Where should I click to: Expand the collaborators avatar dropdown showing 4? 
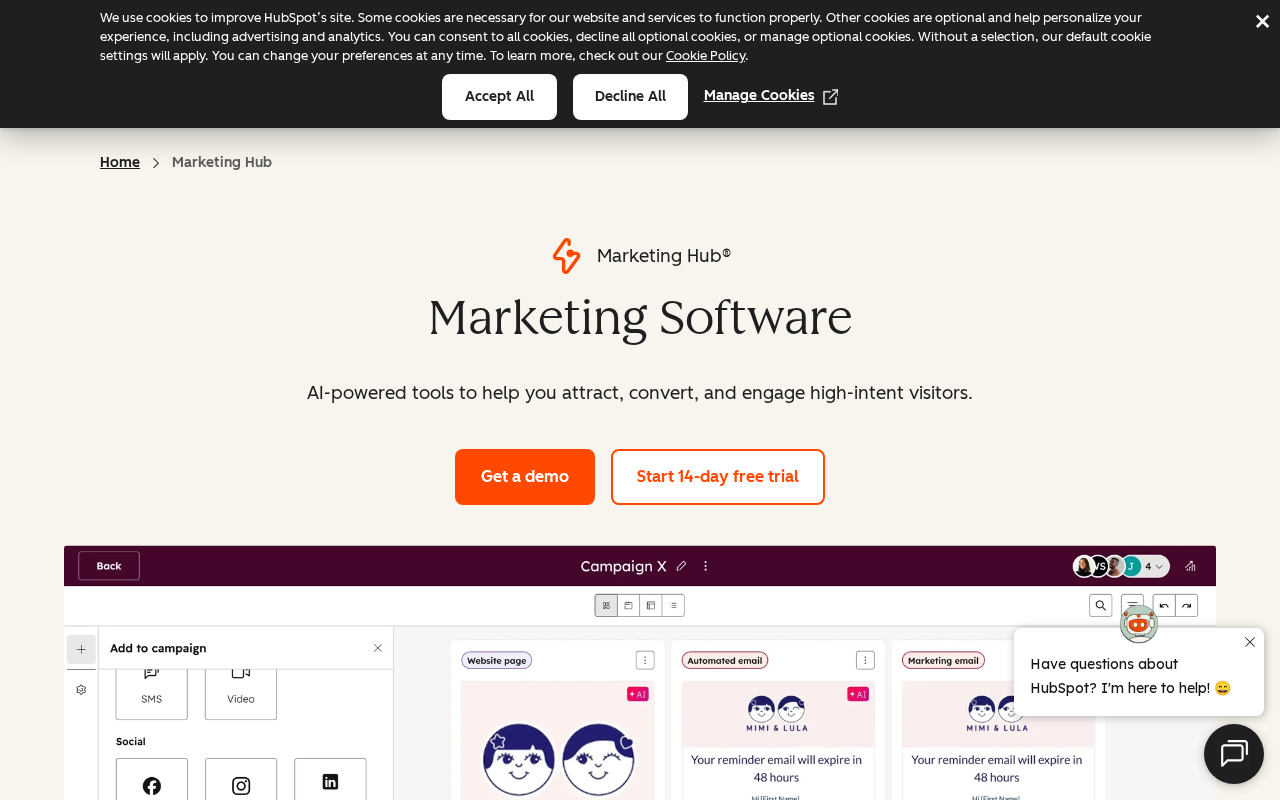tap(1121, 566)
